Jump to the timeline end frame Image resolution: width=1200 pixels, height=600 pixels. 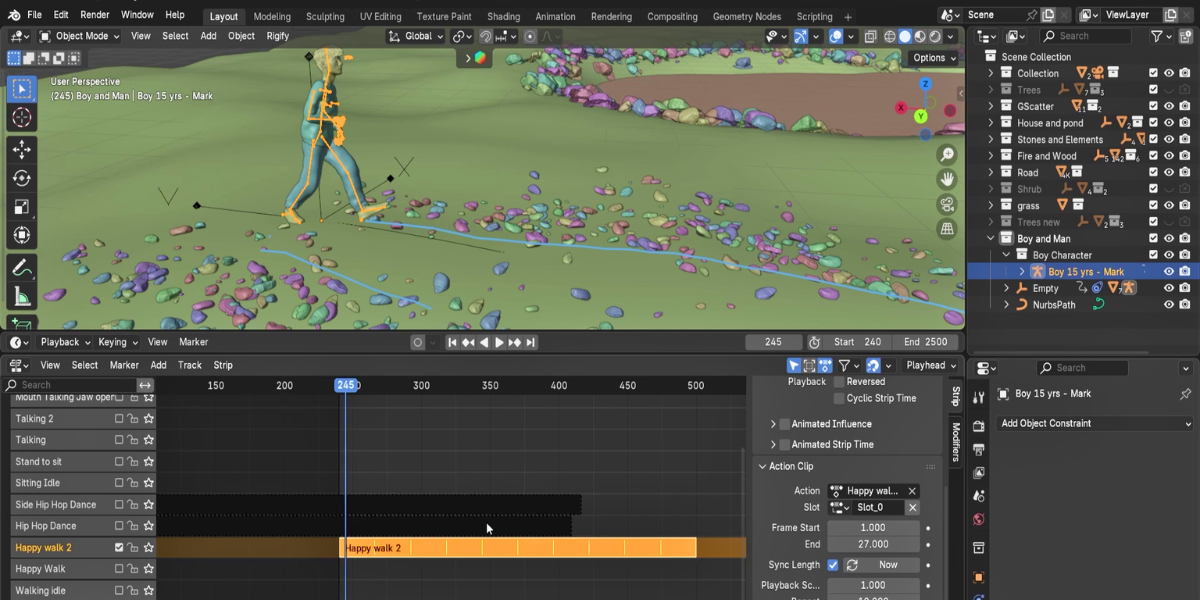(x=530, y=342)
